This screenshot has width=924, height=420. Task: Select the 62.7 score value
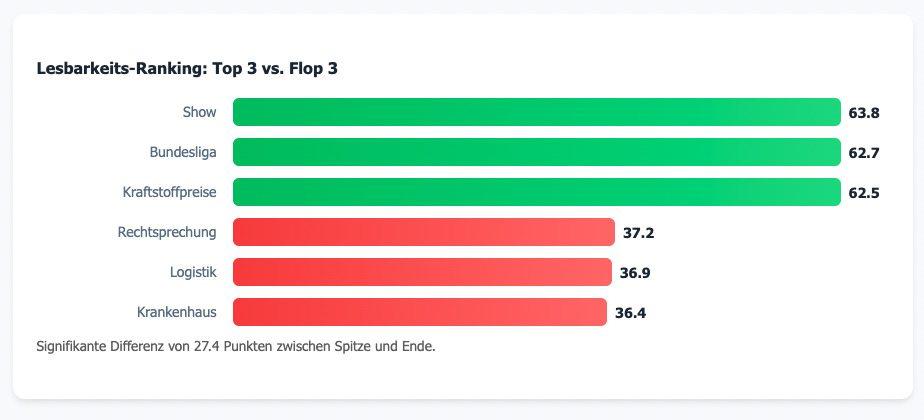(863, 153)
